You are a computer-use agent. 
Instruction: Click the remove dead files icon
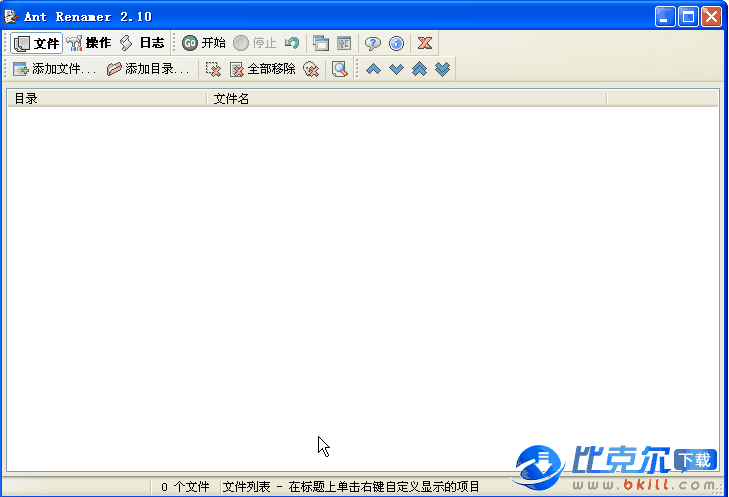click(311, 69)
